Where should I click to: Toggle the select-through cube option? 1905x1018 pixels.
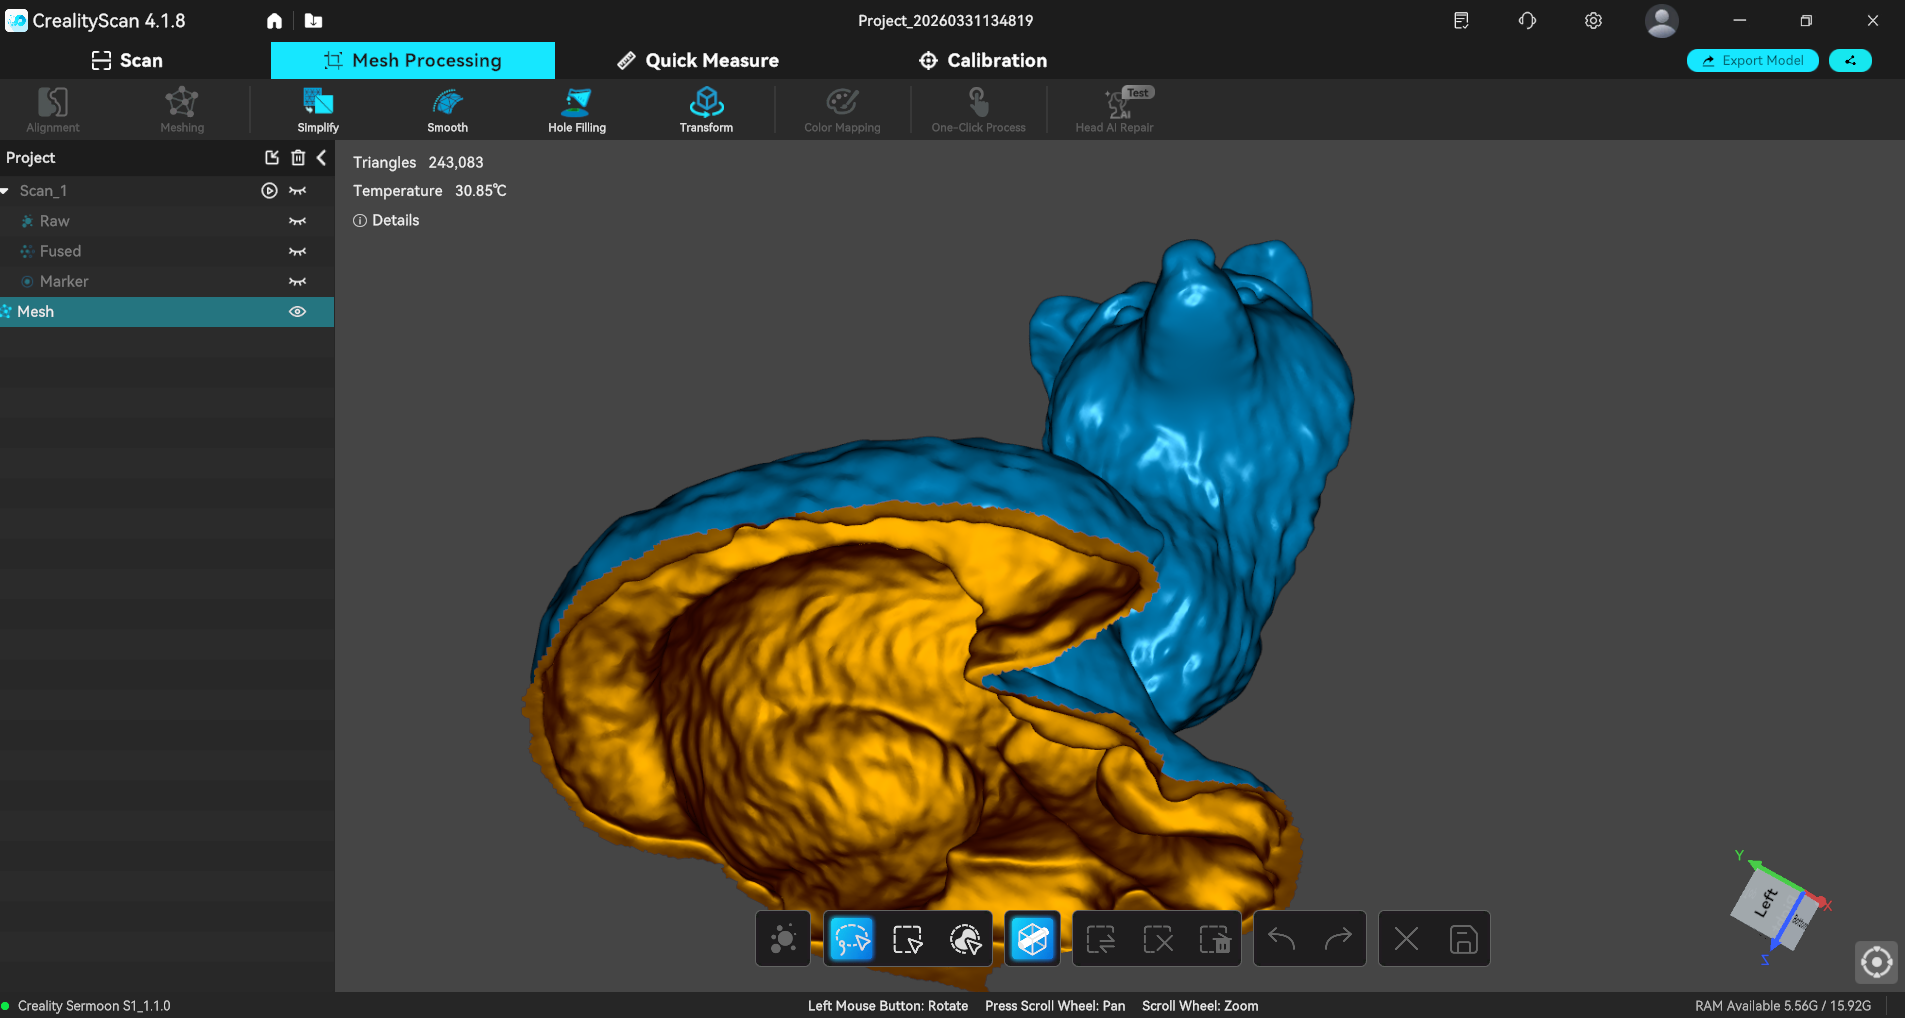click(1033, 939)
